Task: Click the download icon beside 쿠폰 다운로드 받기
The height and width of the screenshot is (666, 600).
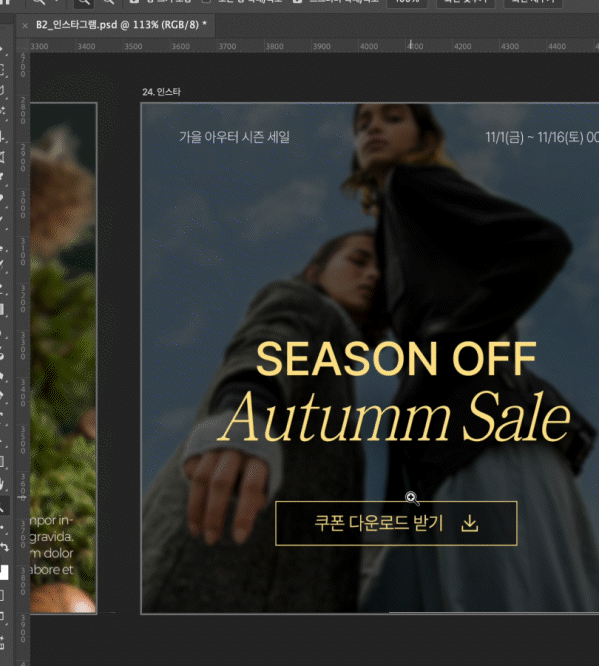Action: (470, 523)
